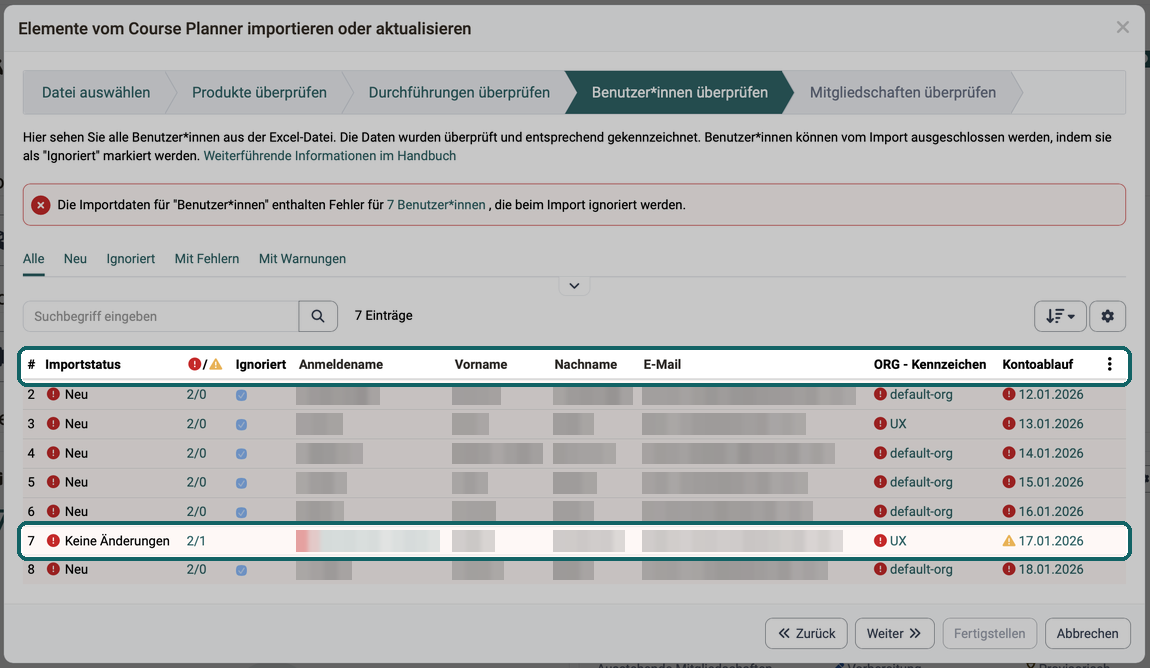Go to Datei auswählen wizard step
Image resolution: width=1150 pixels, height=668 pixels.
[96, 92]
